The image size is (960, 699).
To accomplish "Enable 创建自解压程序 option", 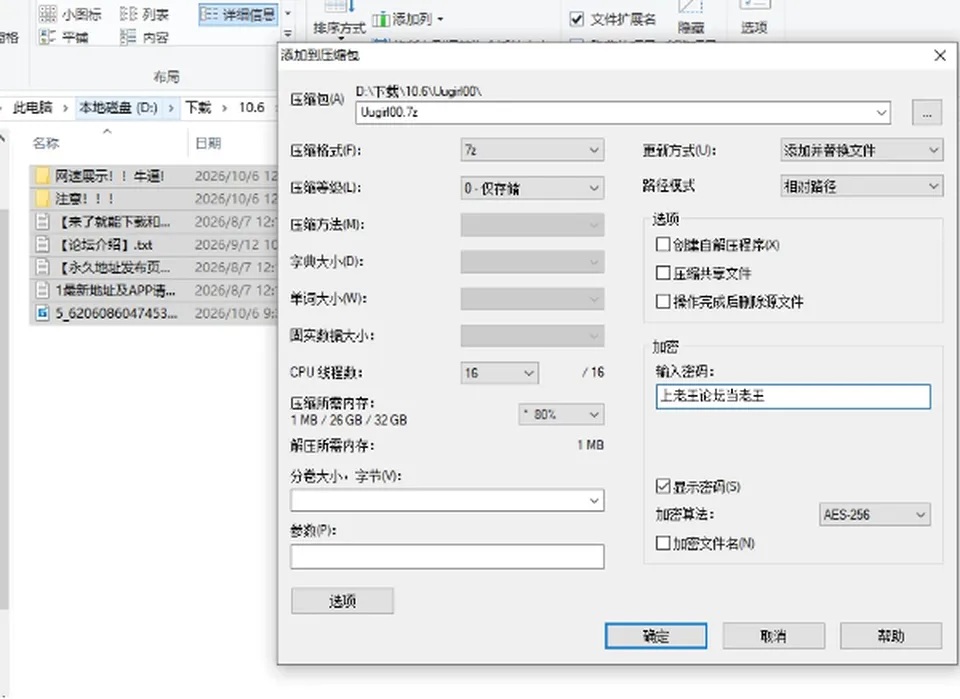I will pyautogui.click(x=662, y=245).
